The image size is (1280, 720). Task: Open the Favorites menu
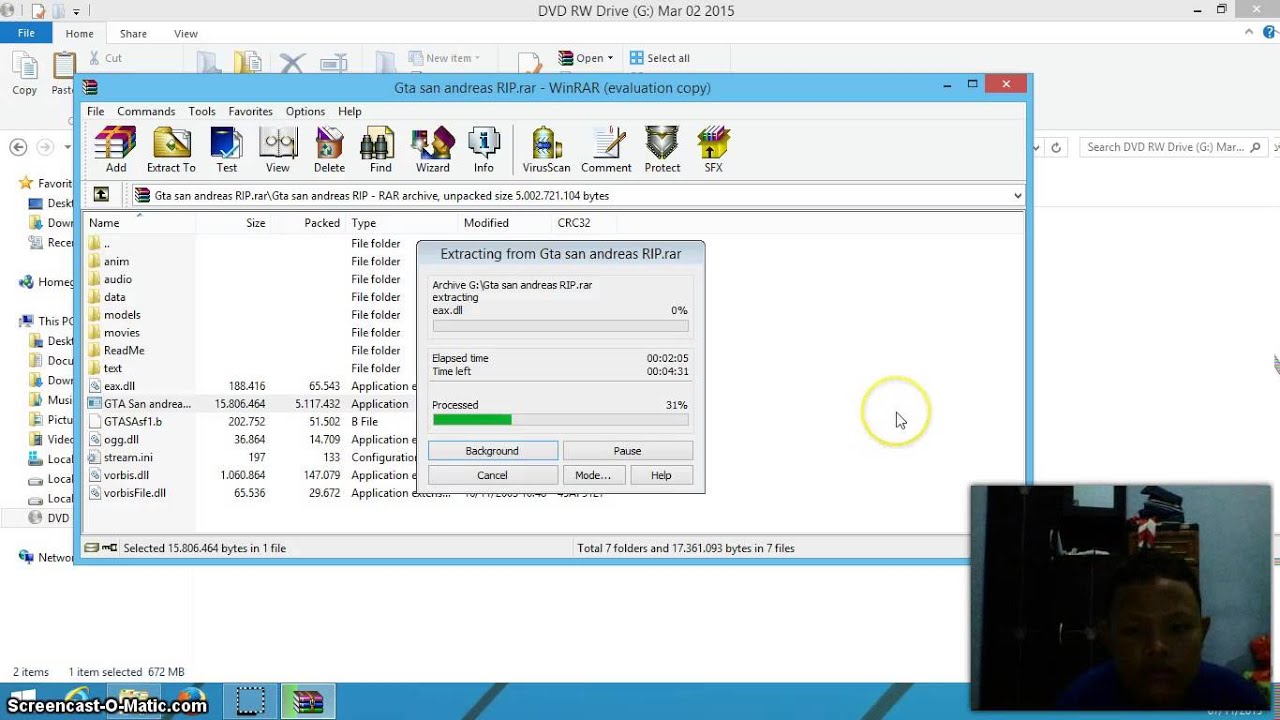[250, 111]
